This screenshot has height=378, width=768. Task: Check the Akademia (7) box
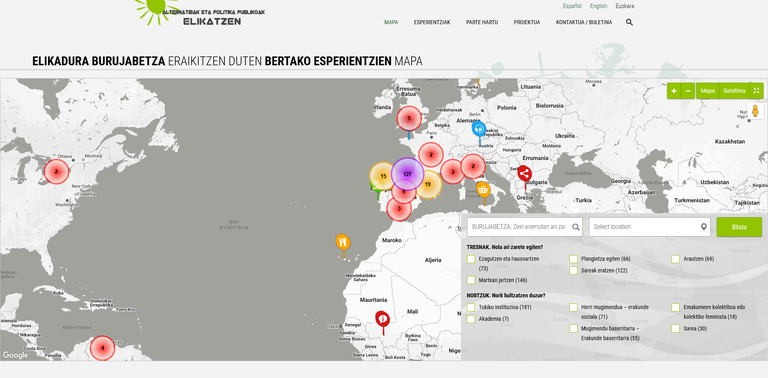pyautogui.click(x=471, y=319)
